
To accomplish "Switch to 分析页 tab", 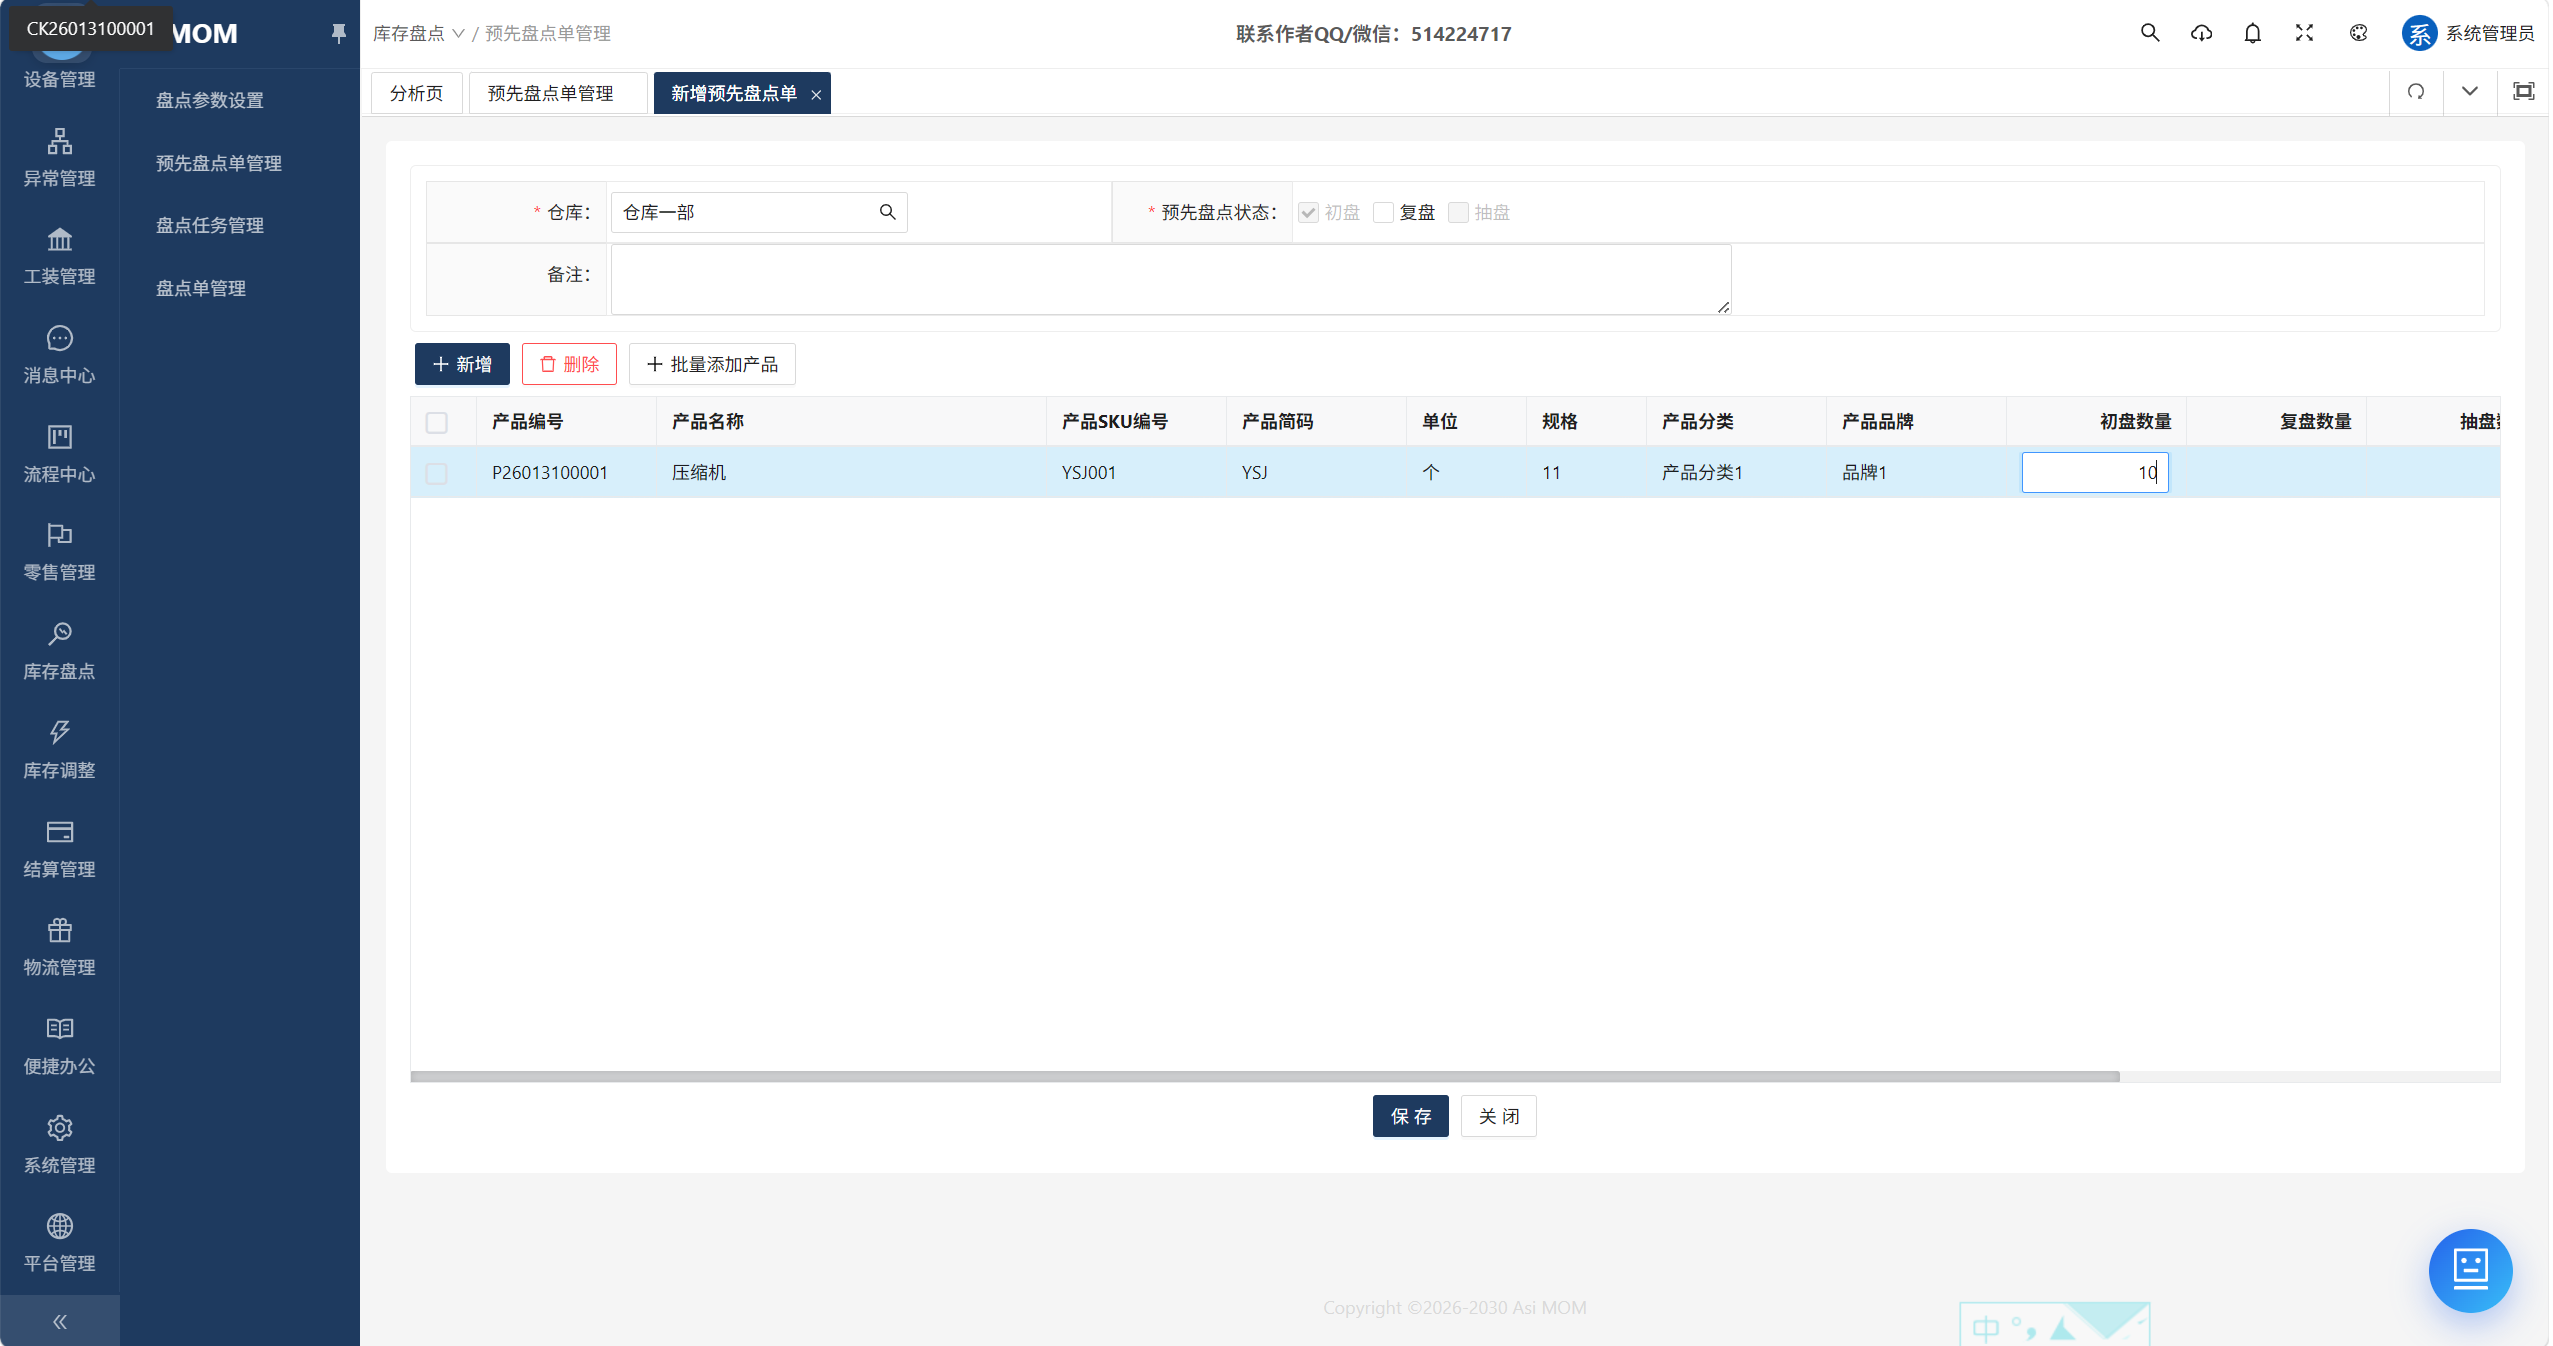I will pyautogui.click(x=416, y=93).
